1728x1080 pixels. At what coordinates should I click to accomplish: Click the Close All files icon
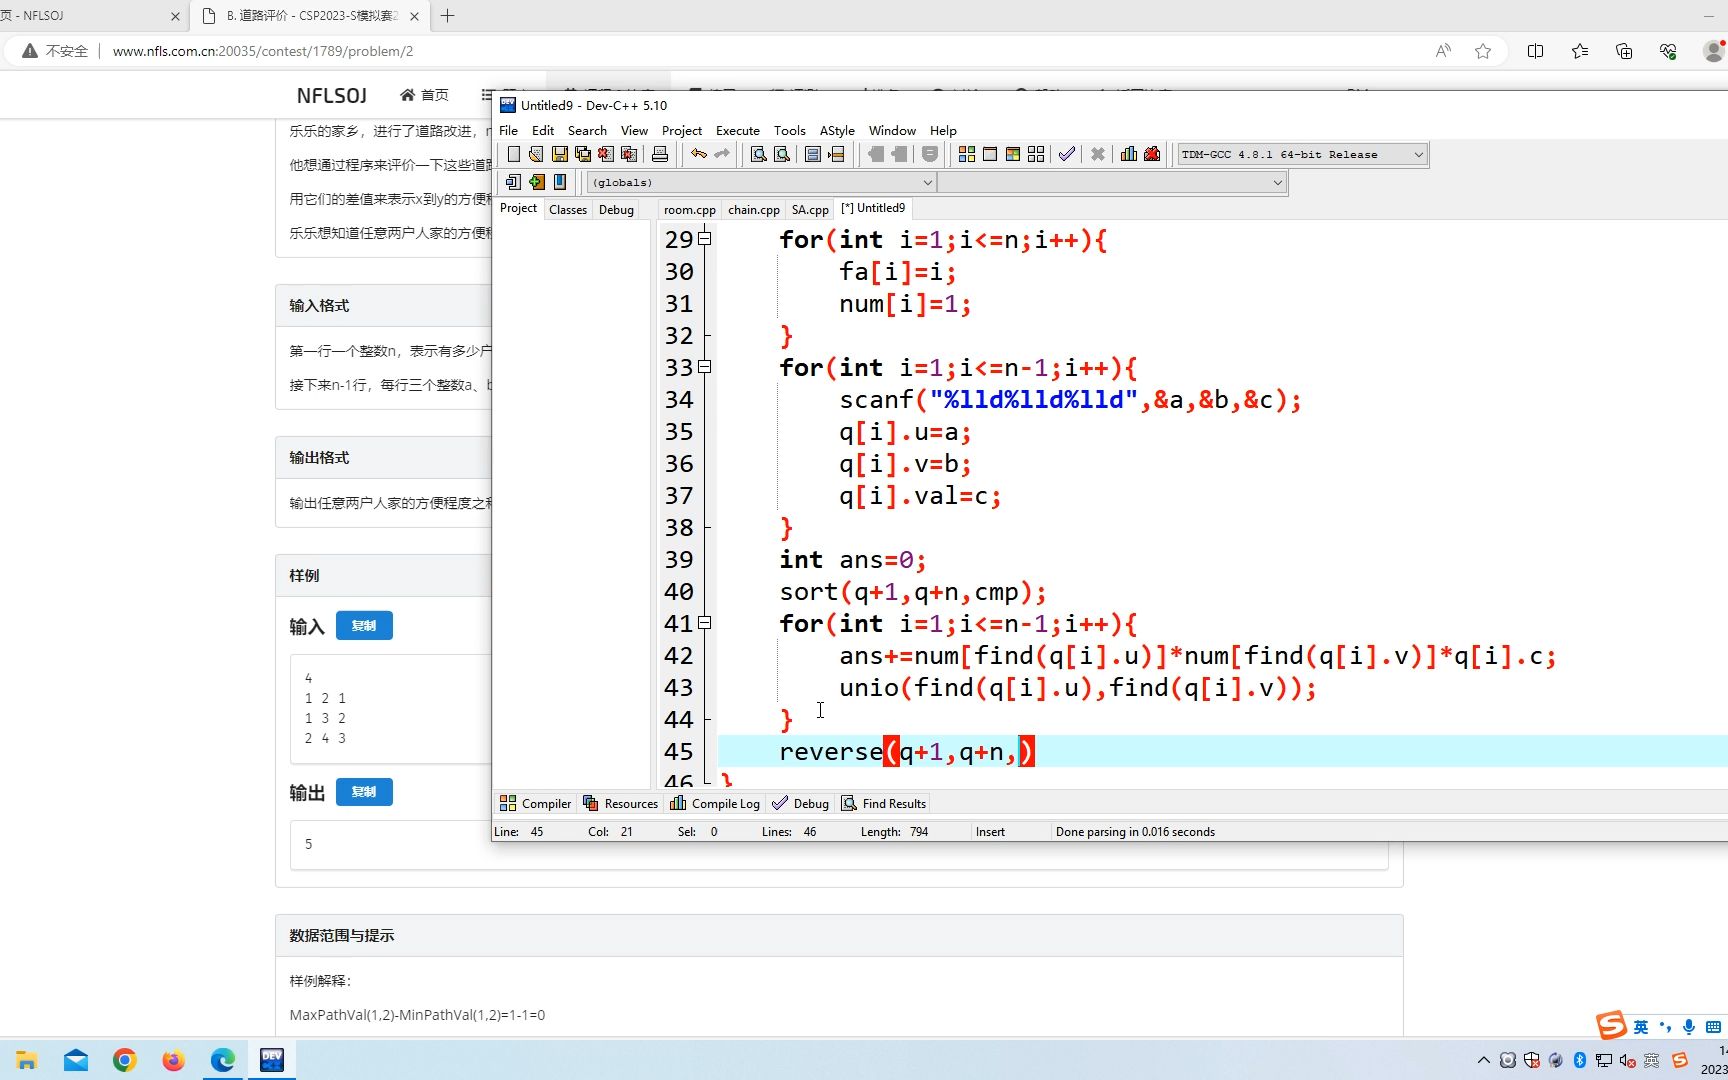tap(629, 154)
